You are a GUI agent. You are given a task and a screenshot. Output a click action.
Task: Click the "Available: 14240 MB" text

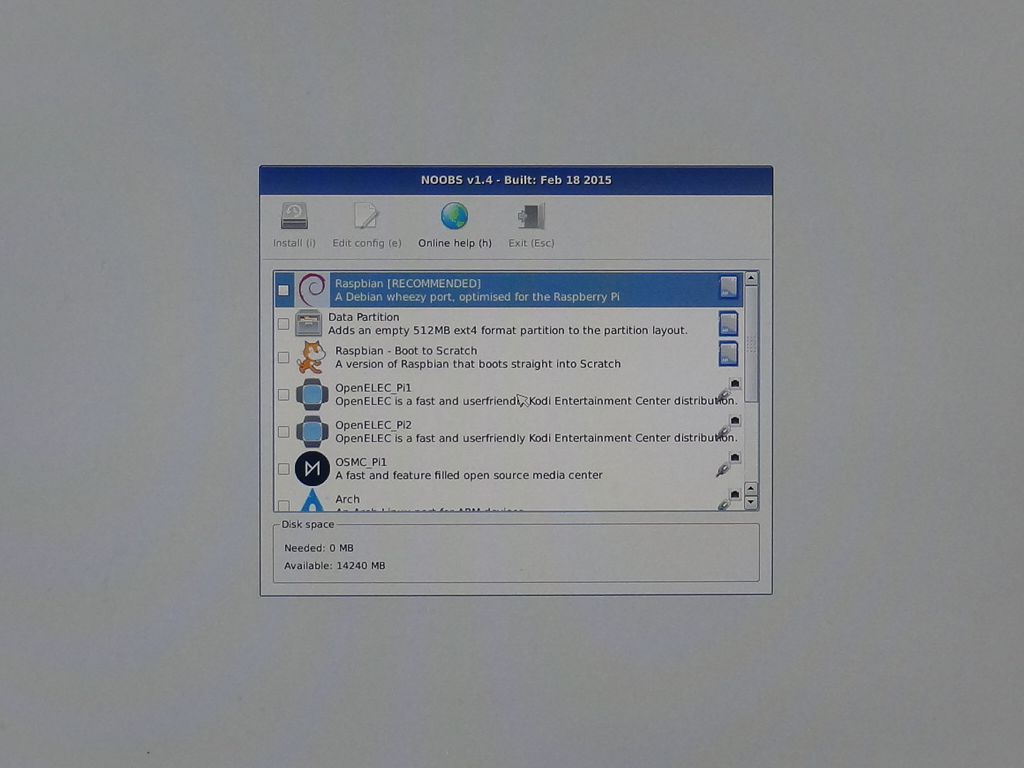334,566
